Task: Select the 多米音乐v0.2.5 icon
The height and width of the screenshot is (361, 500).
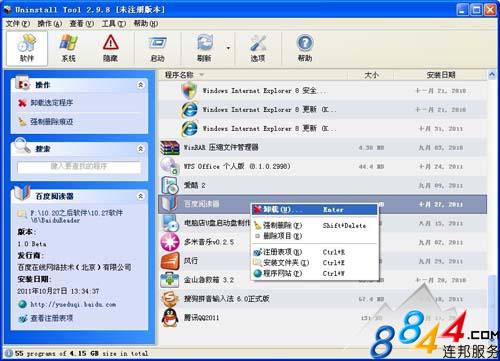Action: (169, 242)
